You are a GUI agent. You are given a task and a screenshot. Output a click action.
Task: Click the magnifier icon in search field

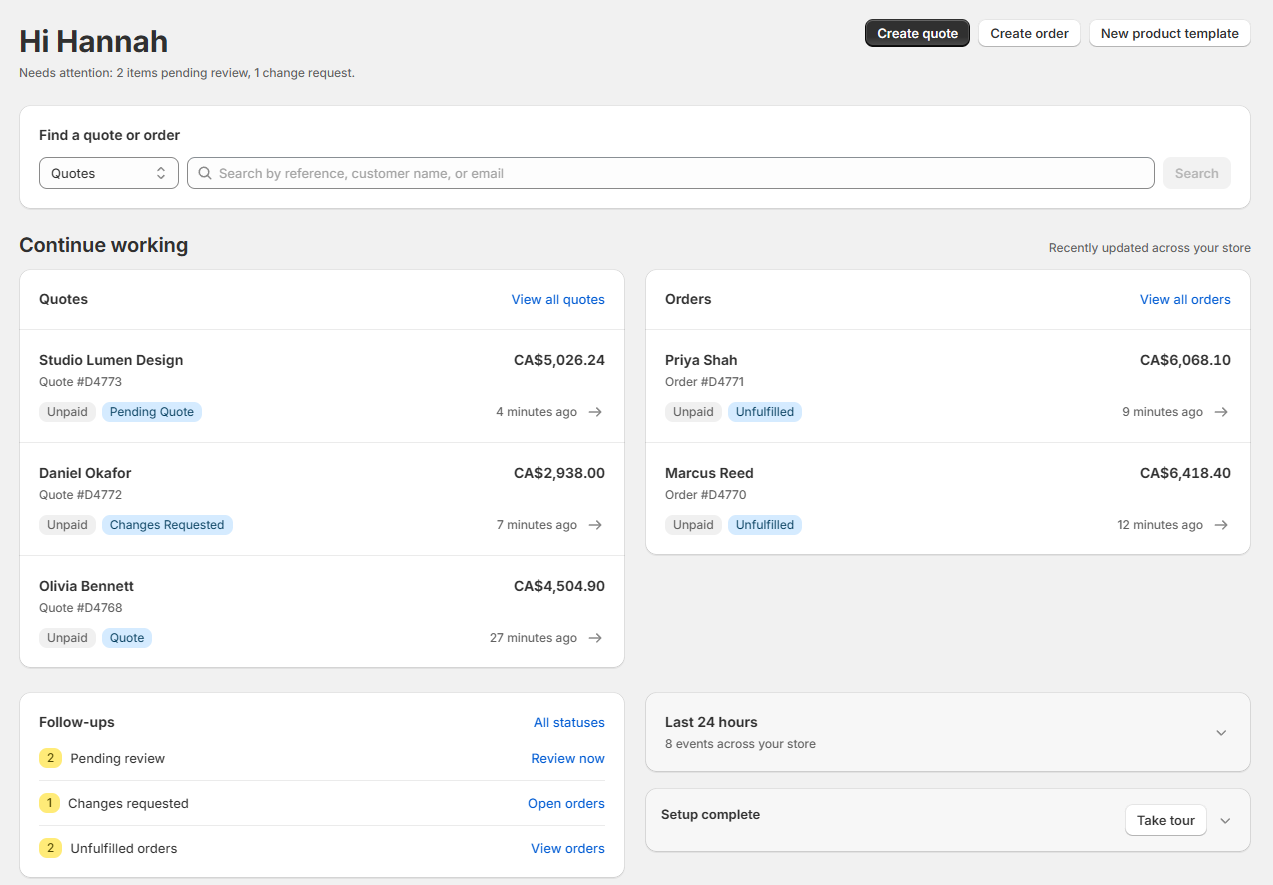pos(205,173)
